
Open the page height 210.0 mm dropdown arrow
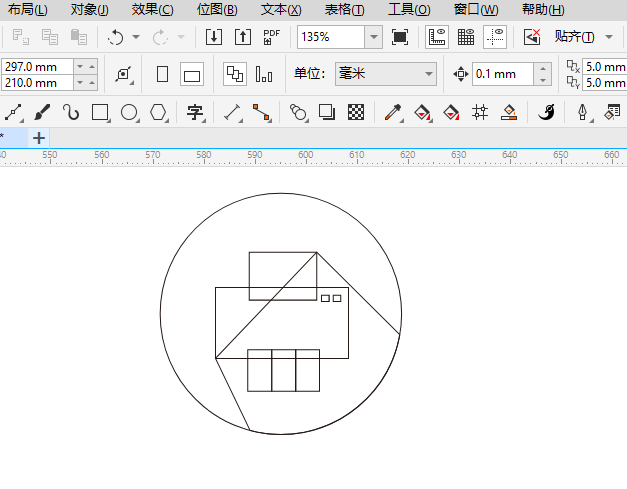coord(80,82)
